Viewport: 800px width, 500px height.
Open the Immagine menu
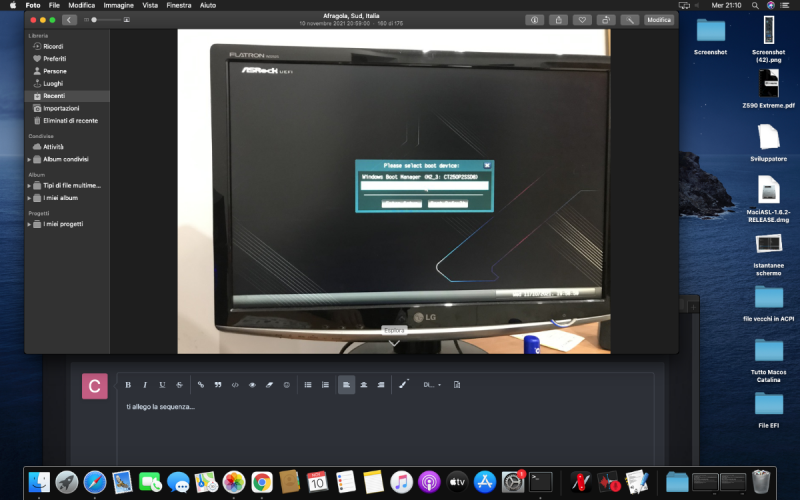pyautogui.click(x=118, y=5)
